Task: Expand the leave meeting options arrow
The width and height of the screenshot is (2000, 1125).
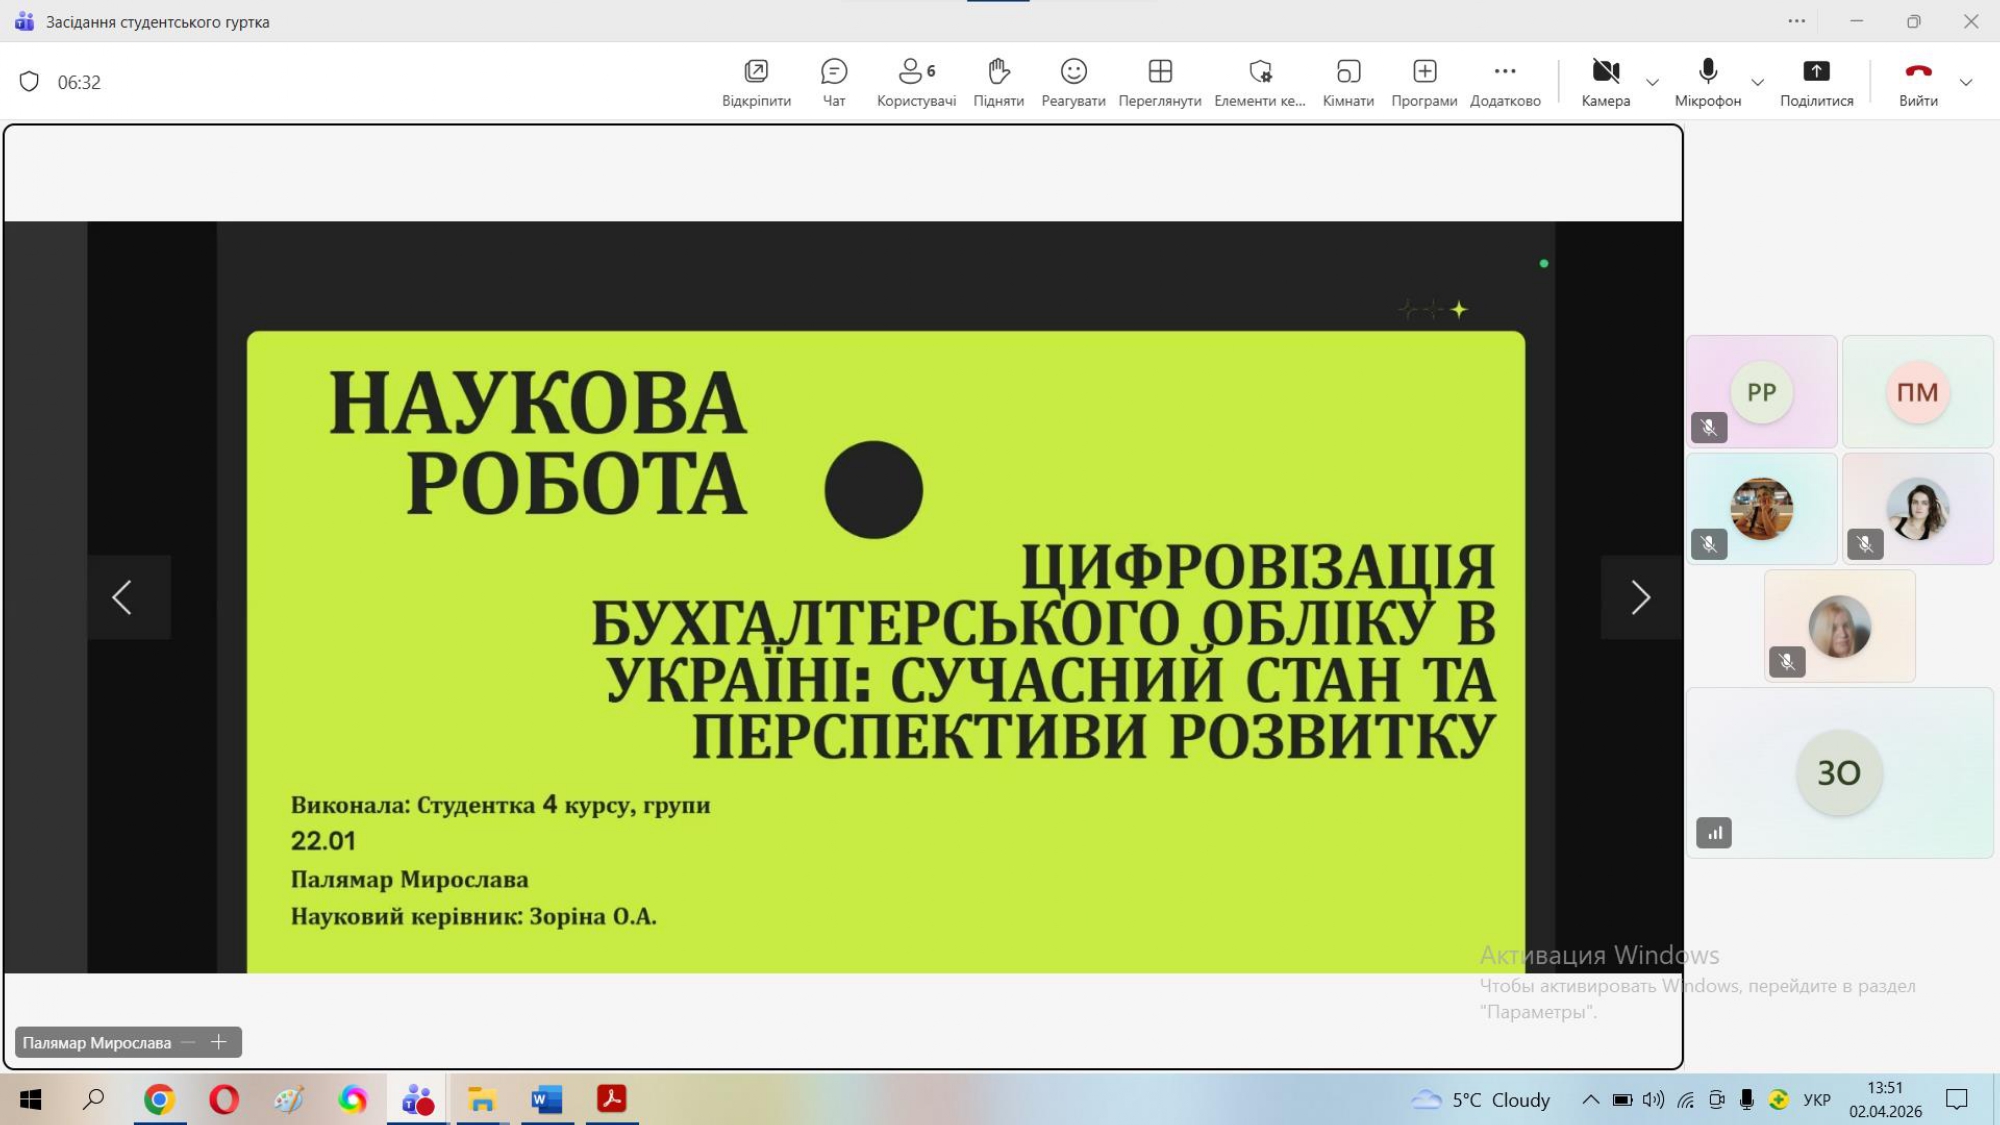Action: coord(1966,83)
